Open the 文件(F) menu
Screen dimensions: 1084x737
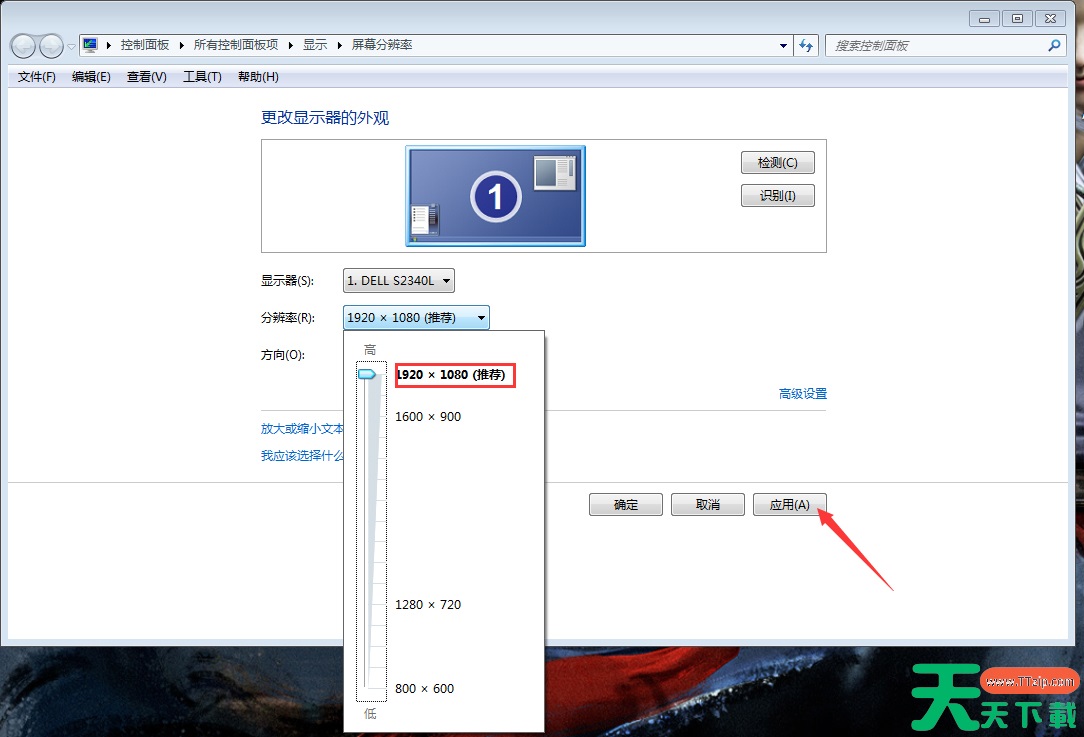(37, 77)
